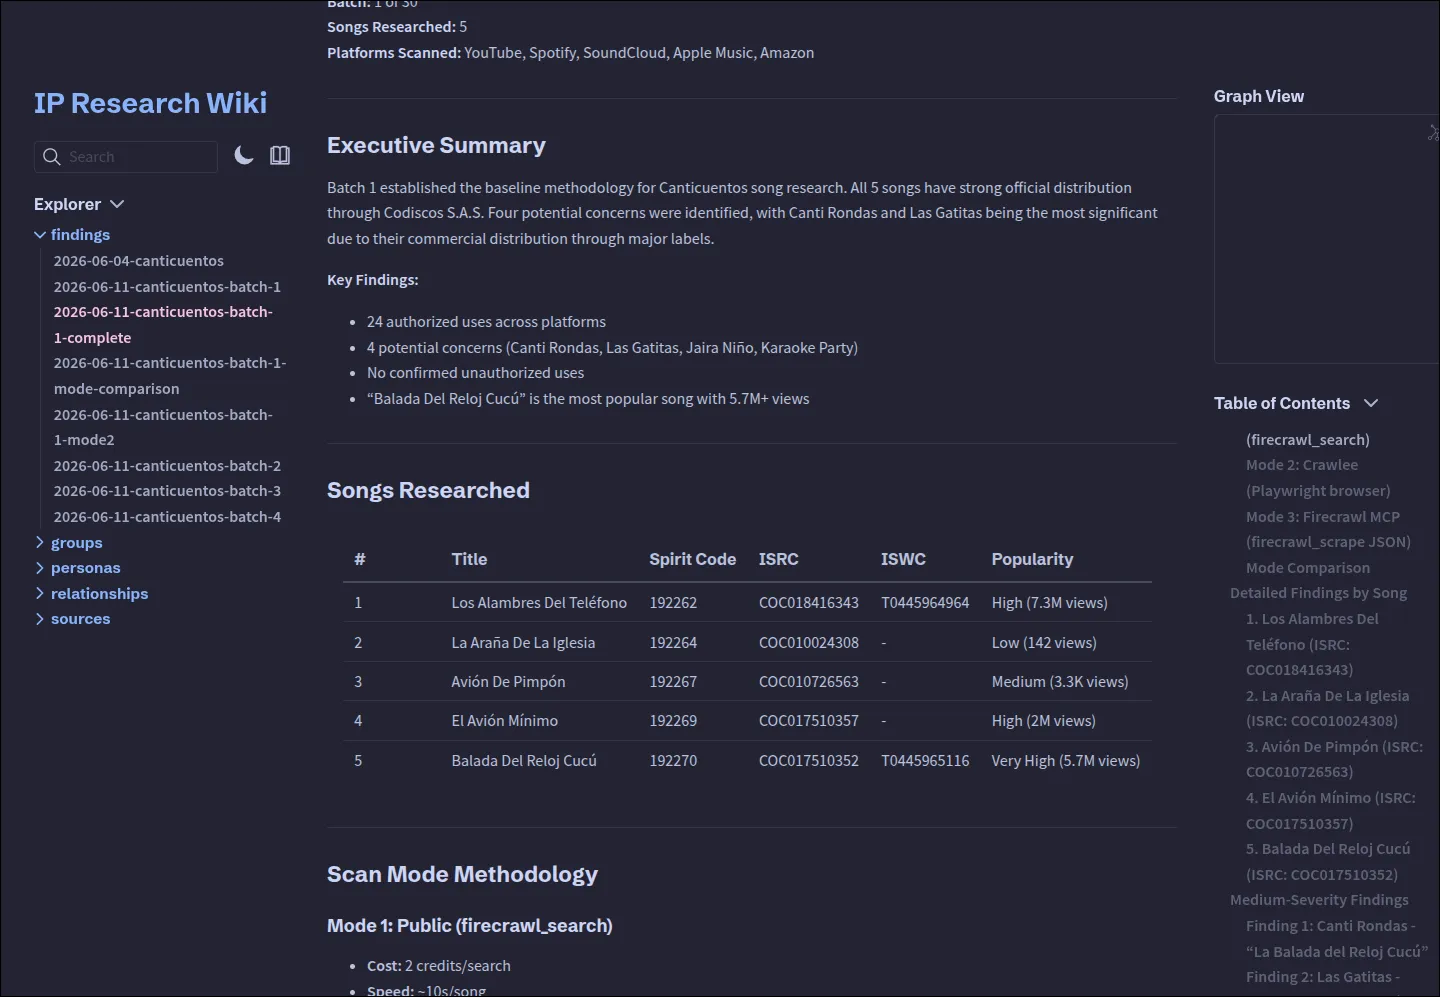Select Los Alambres Del Teléfono title cell
The width and height of the screenshot is (1440, 997).
(539, 603)
